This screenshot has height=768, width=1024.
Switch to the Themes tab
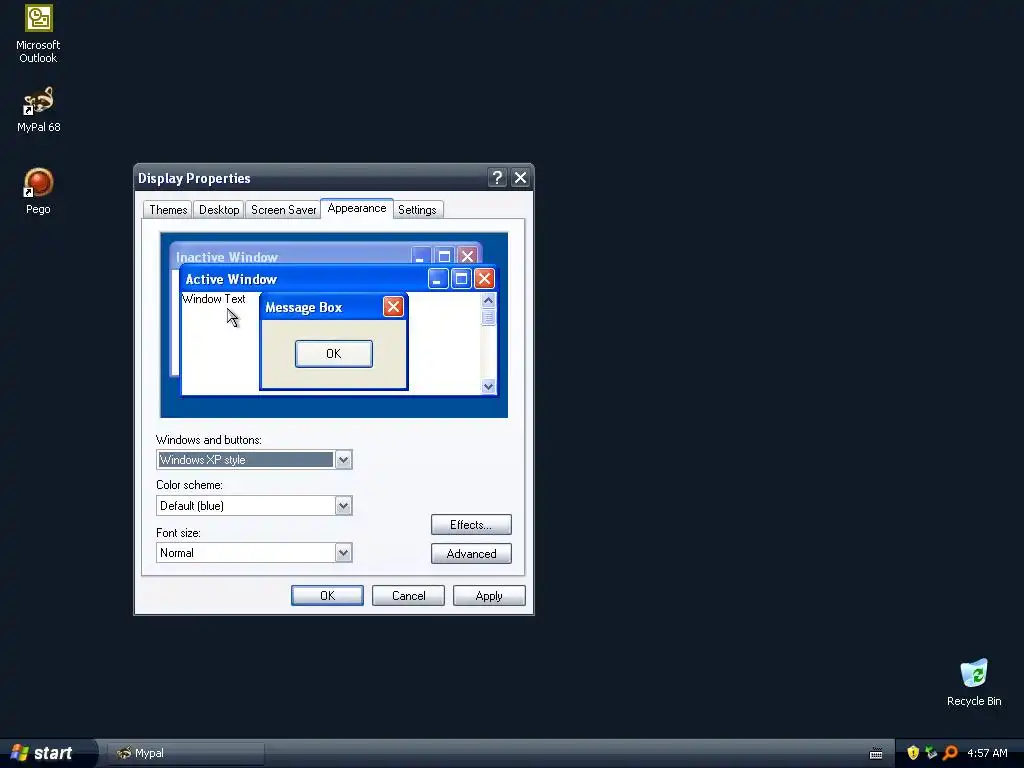[168, 210]
